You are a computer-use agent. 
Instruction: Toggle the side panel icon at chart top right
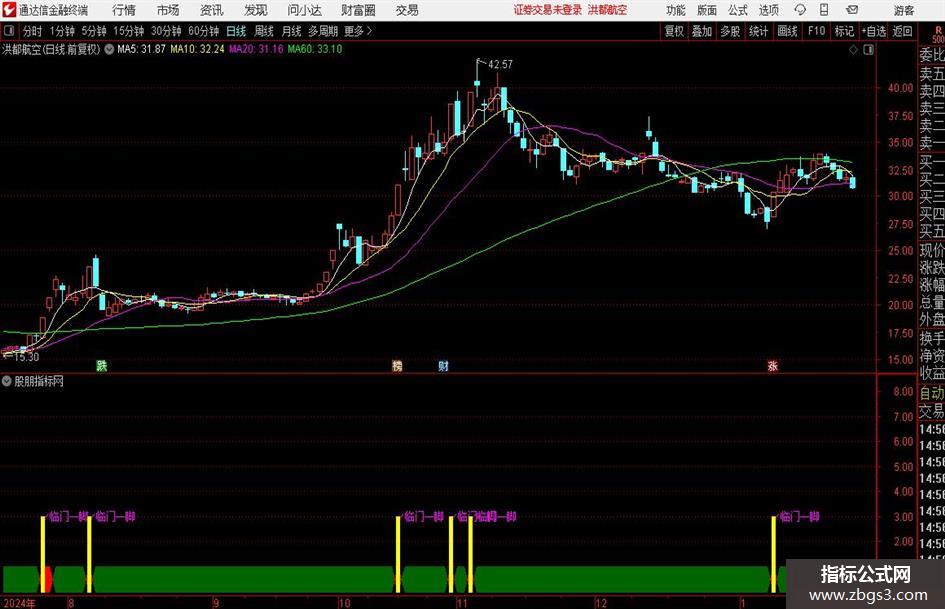(868, 50)
